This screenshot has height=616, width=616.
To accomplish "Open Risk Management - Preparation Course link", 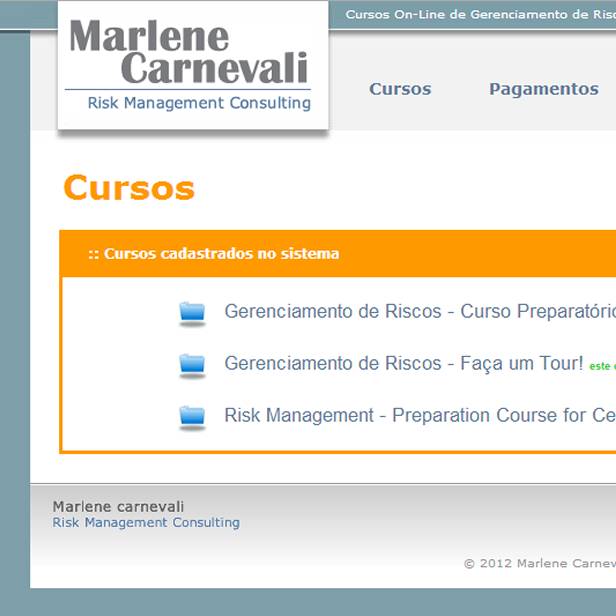I will pyautogui.click(x=419, y=416).
